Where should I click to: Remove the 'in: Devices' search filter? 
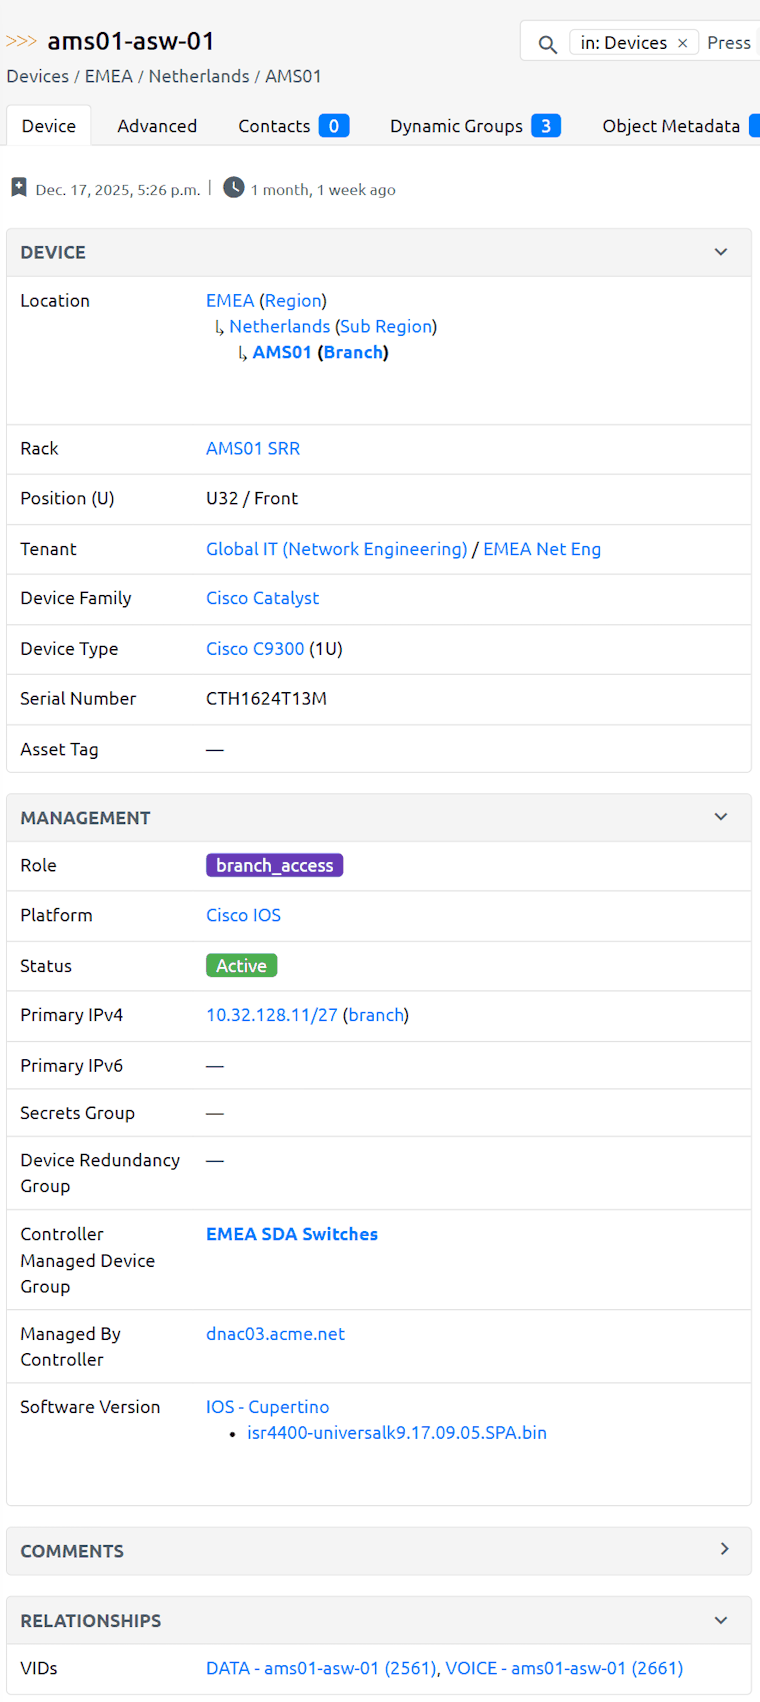[x=683, y=43]
